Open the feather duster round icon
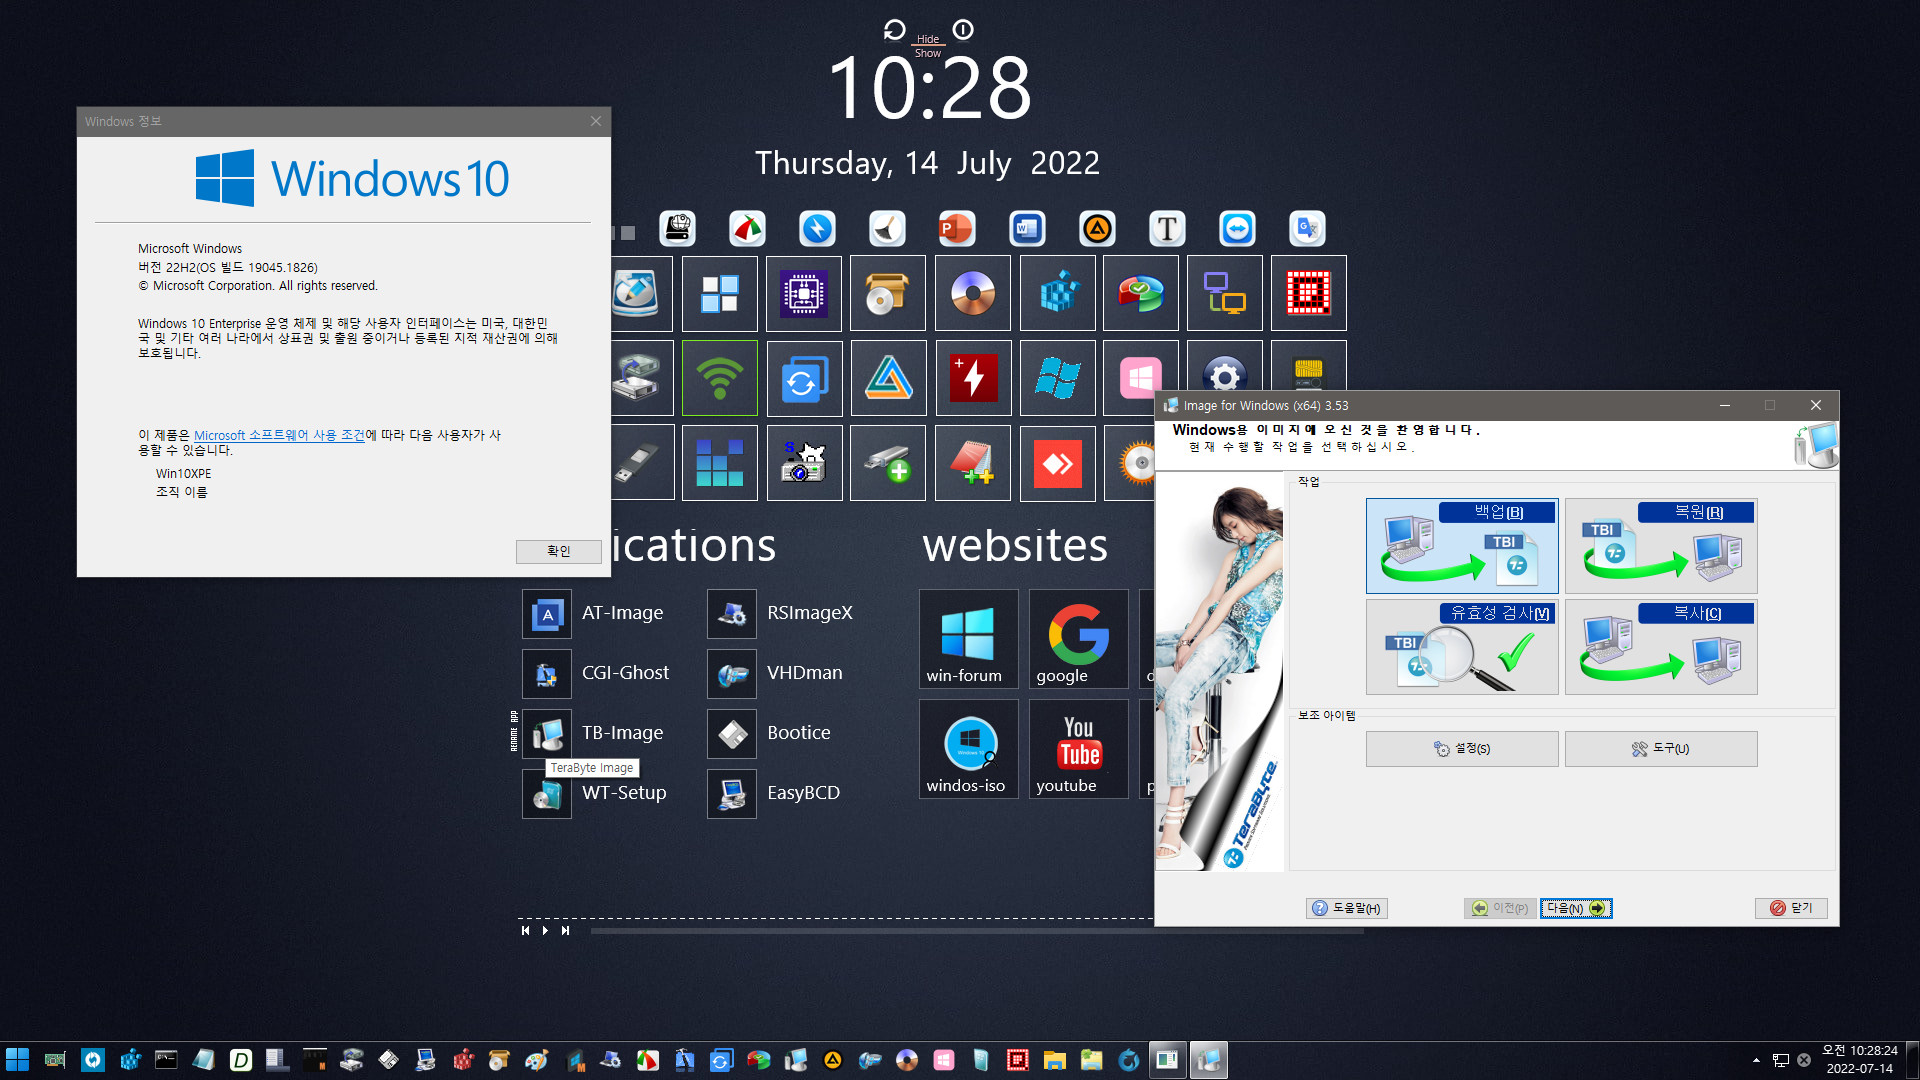Screen dimensions: 1920x1080 (x=887, y=229)
